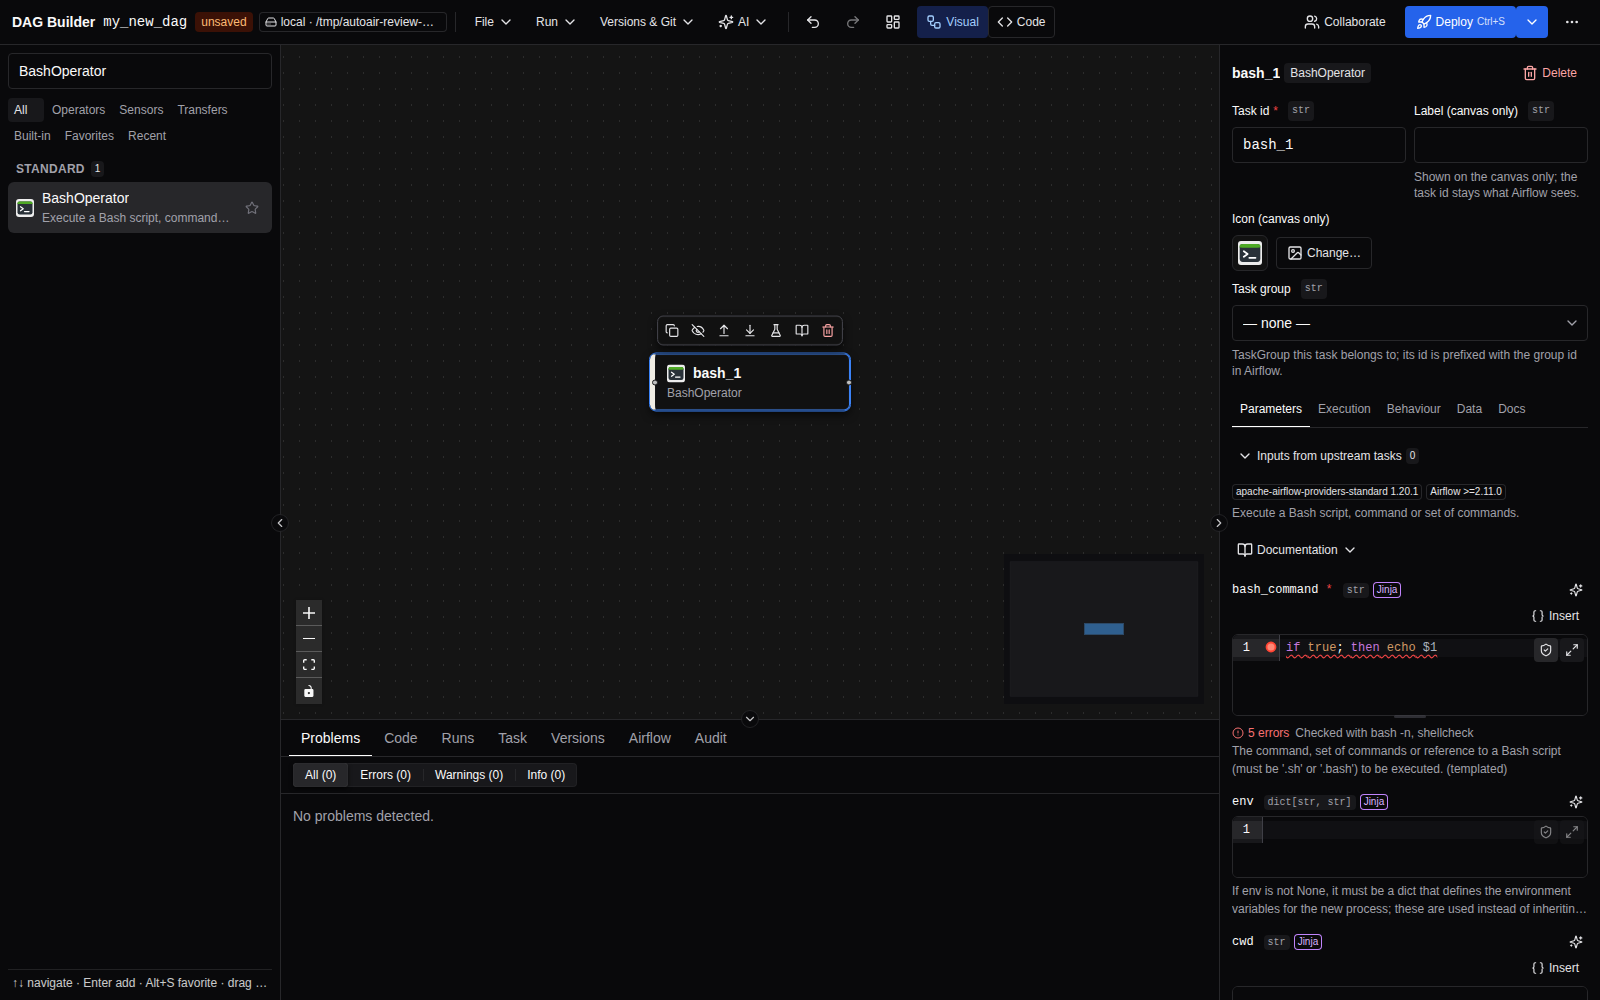Expand Inputs from upstream tasks section
1600x1000 pixels.
[1328, 456]
